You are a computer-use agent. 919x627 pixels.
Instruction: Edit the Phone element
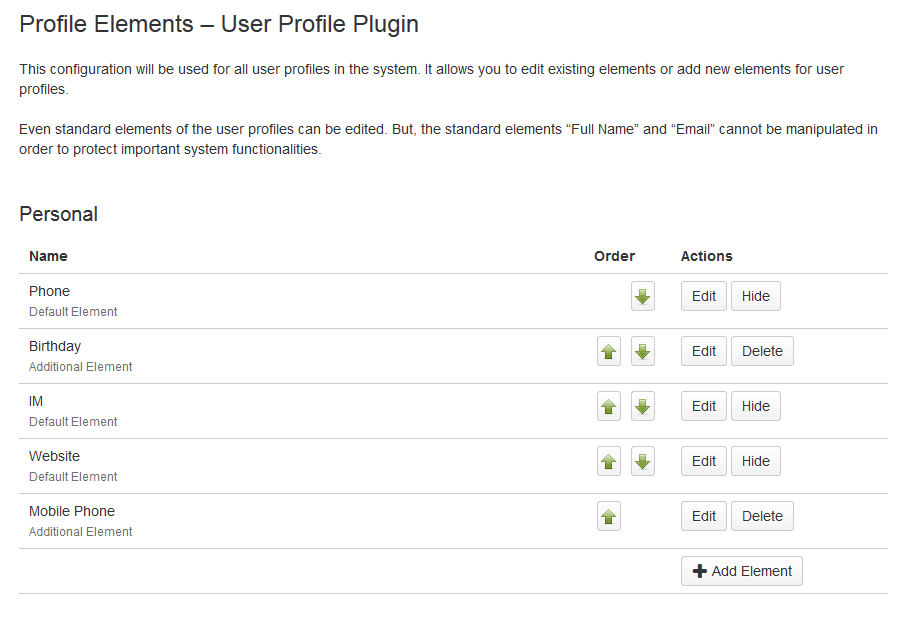[704, 296]
